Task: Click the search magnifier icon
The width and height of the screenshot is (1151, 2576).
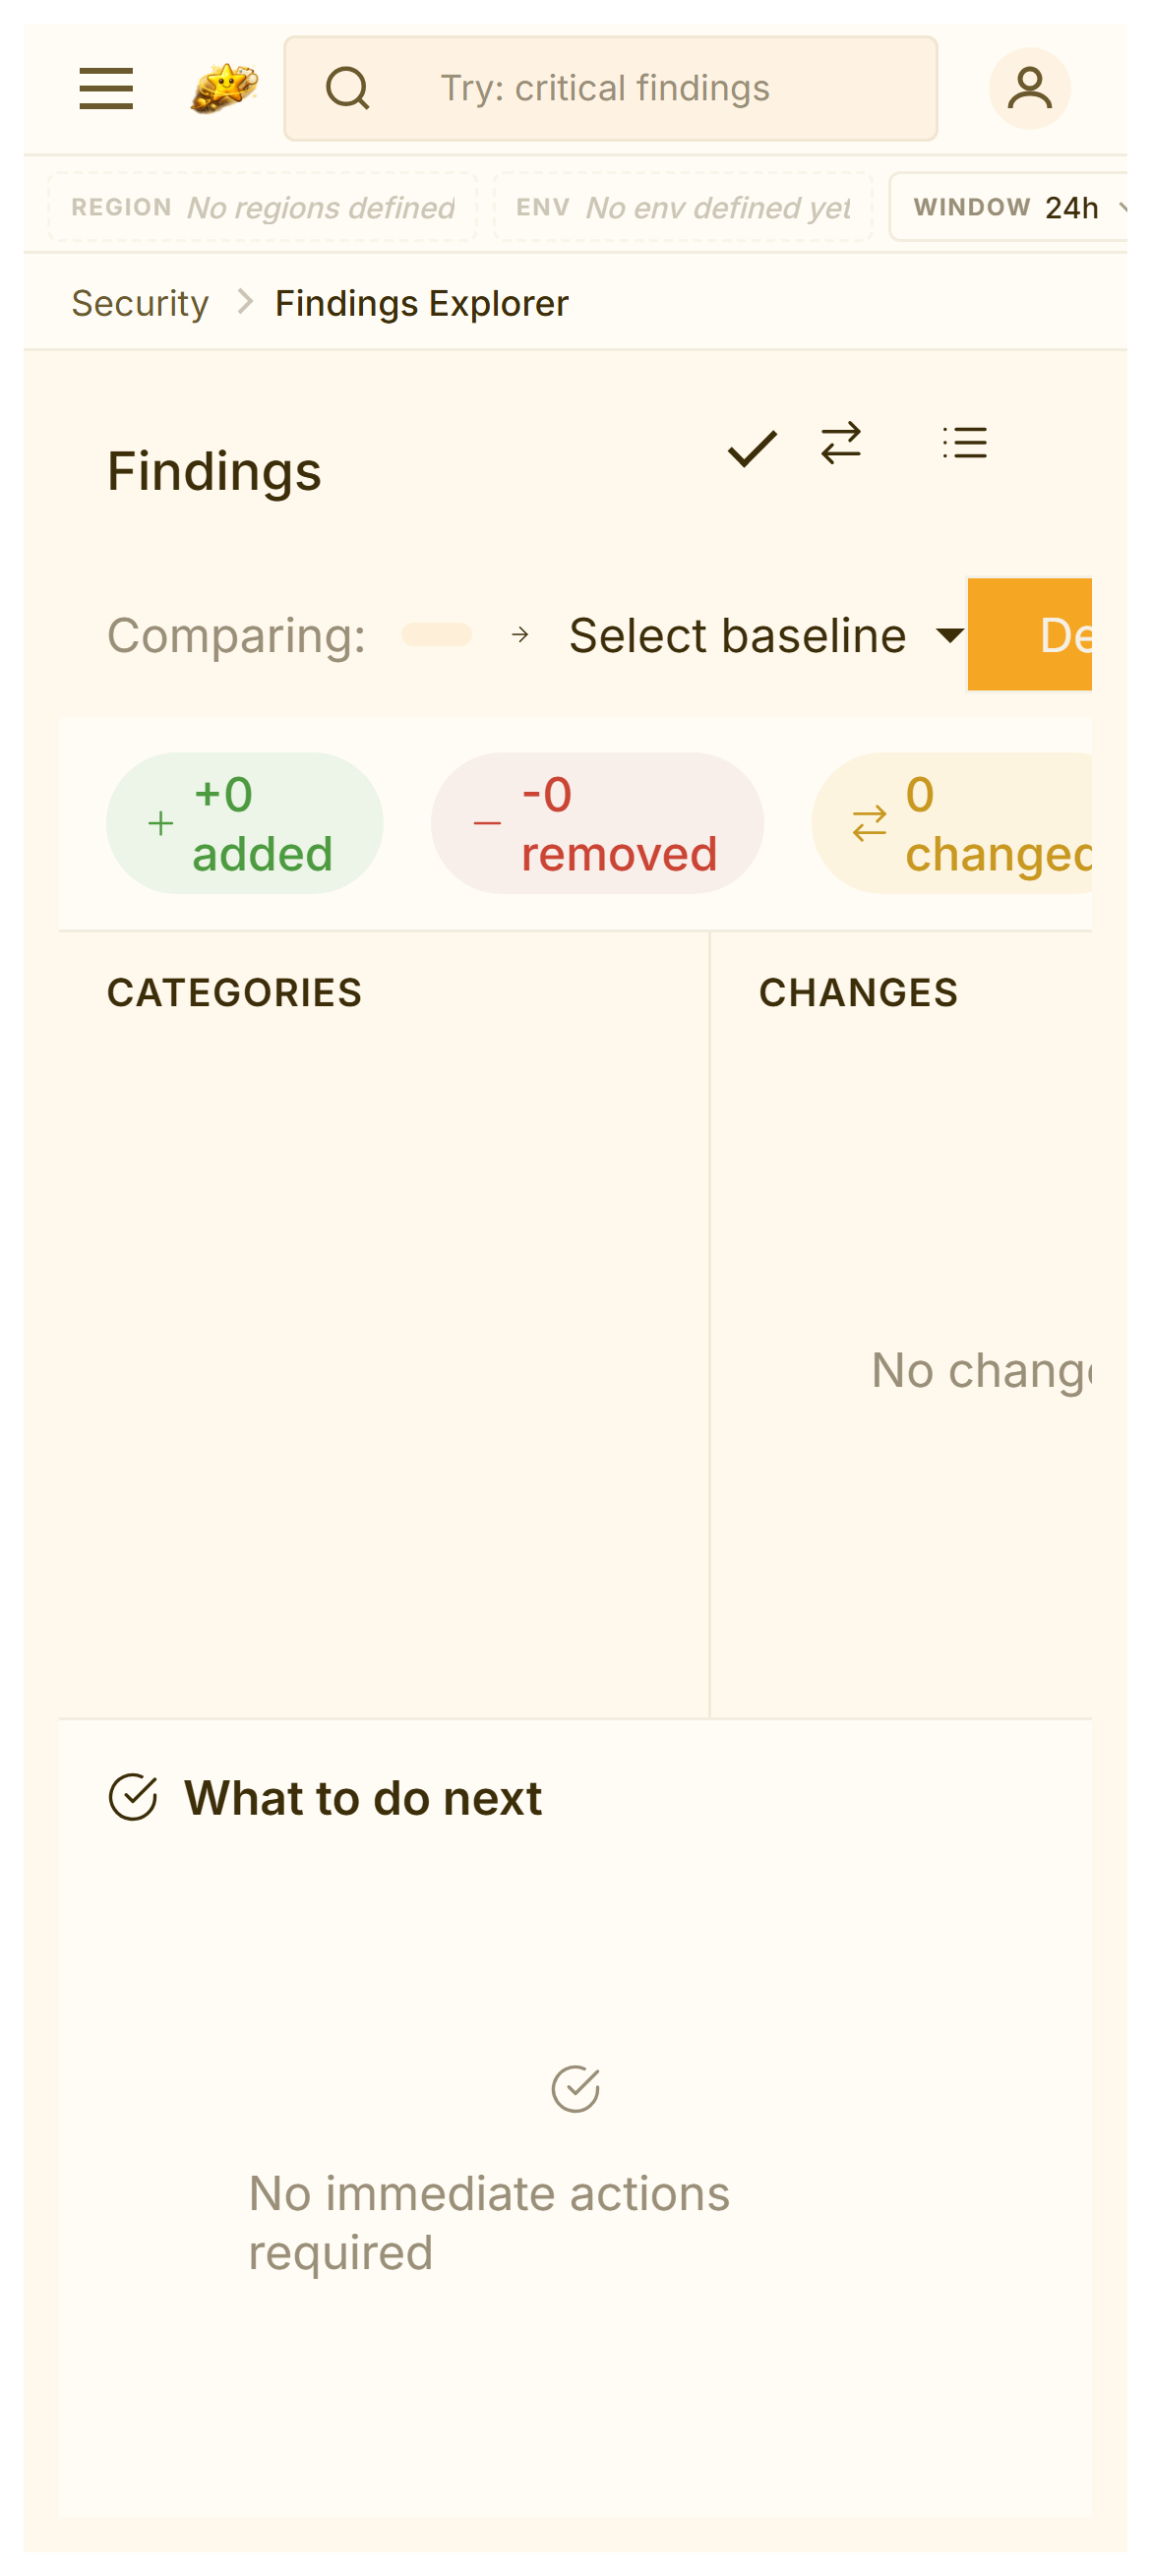Action: (x=347, y=88)
